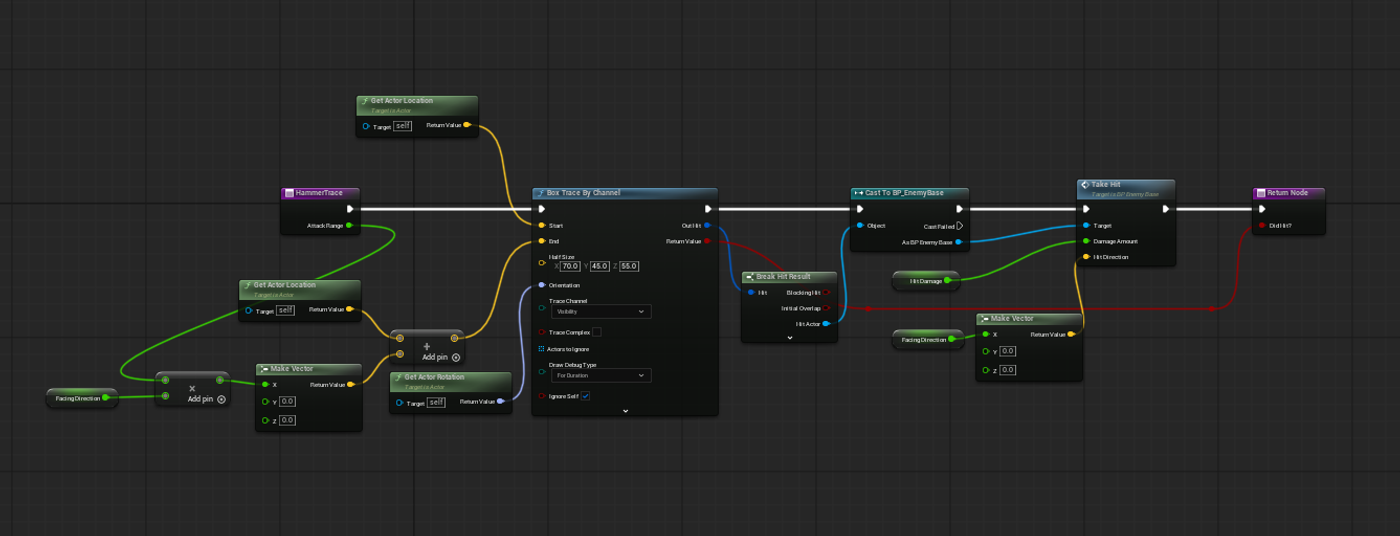Click Box Trace By Channel exec input pin
1400x536 pixels.
pos(541,209)
